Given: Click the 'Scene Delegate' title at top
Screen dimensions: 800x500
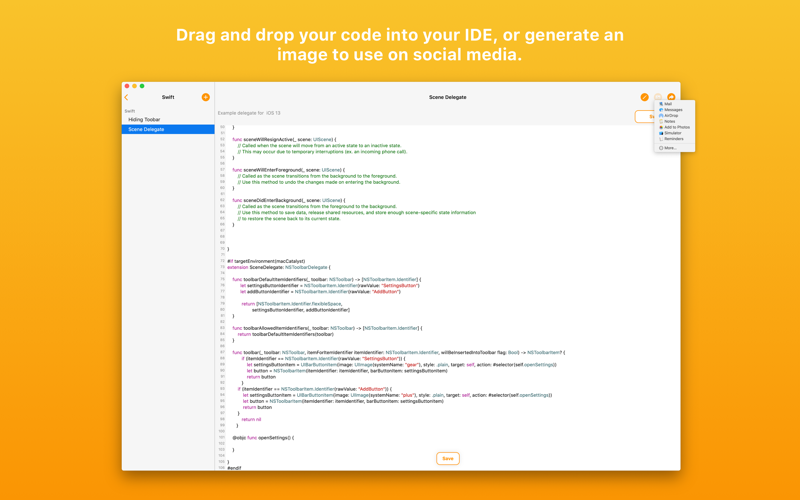Looking at the screenshot, I should pyautogui.click(x=447, y=97).
